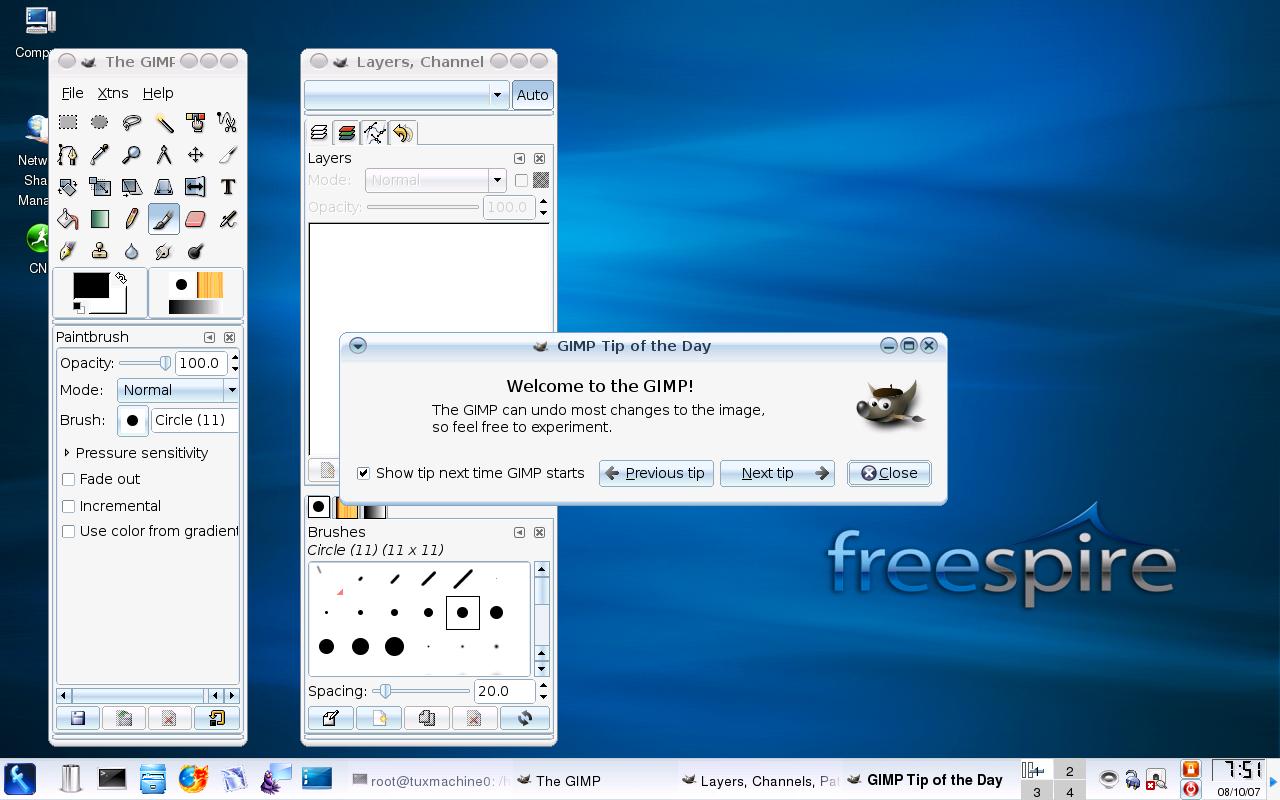Select the Smudge tool
The height and width of the screenshot is (800, 1280).
(x=164, y=251)
